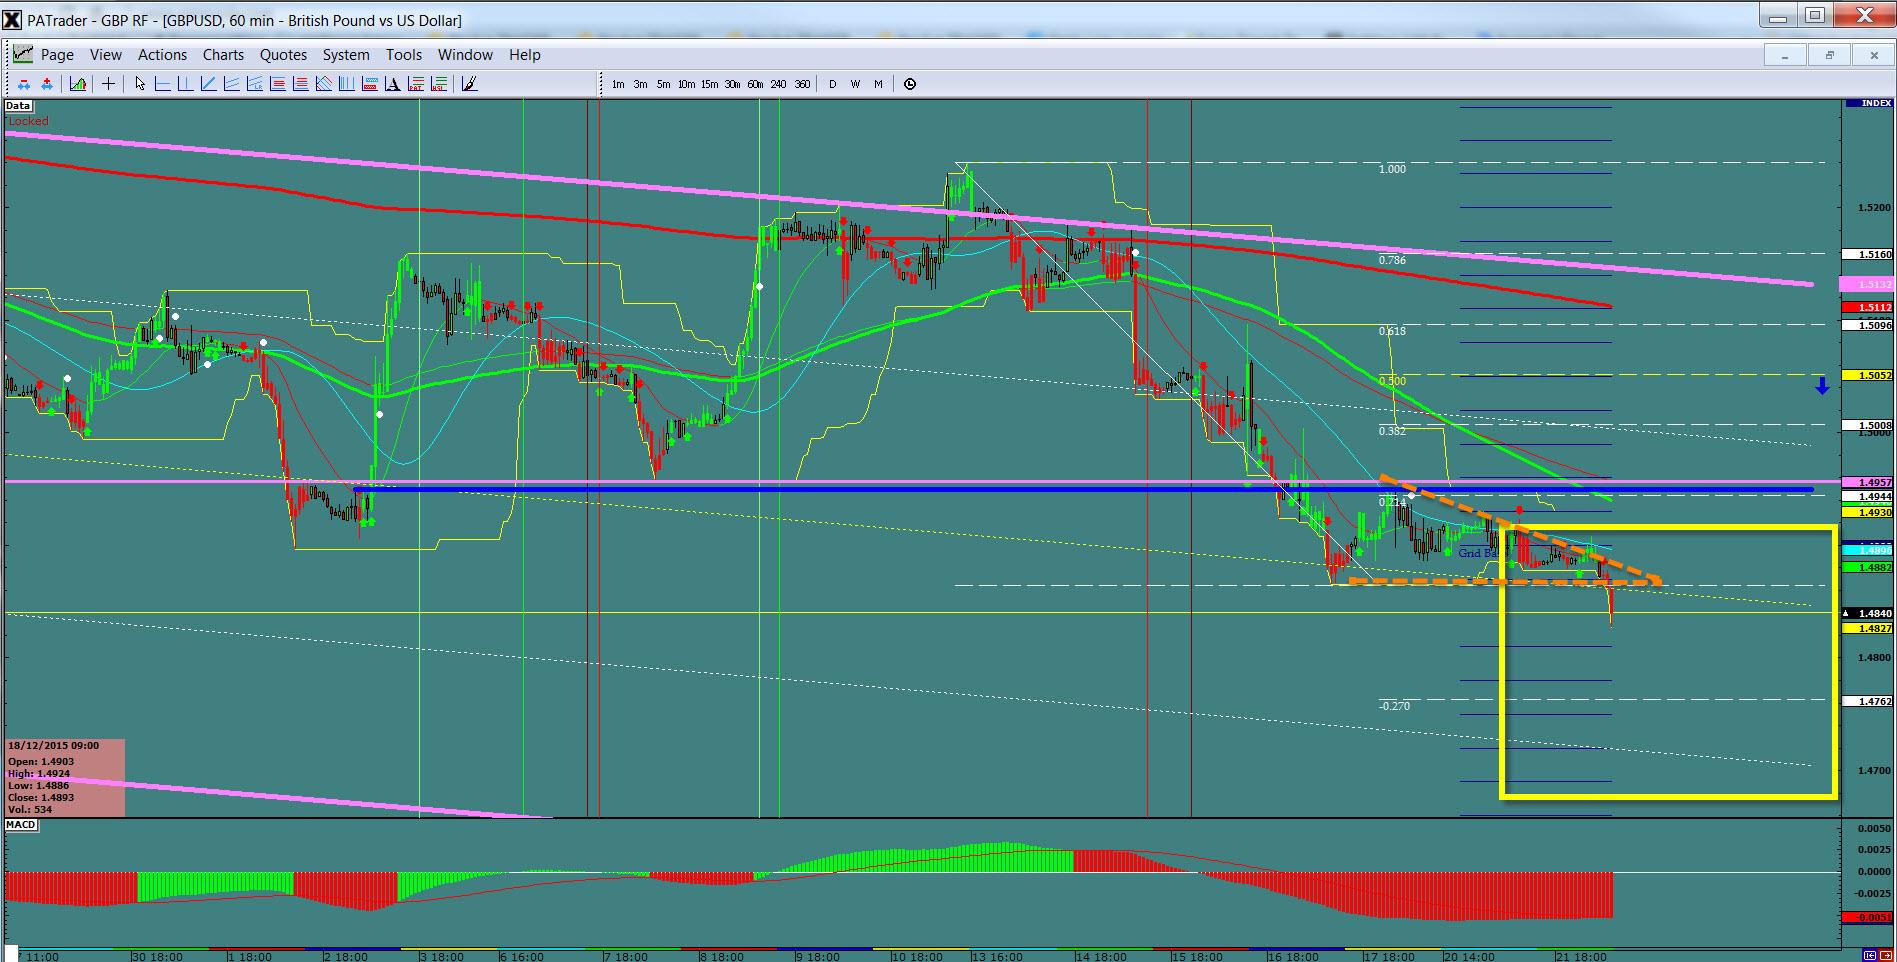Click the INDEX button above price axis
1897x962 pixels.
[x=1869, y=103]
